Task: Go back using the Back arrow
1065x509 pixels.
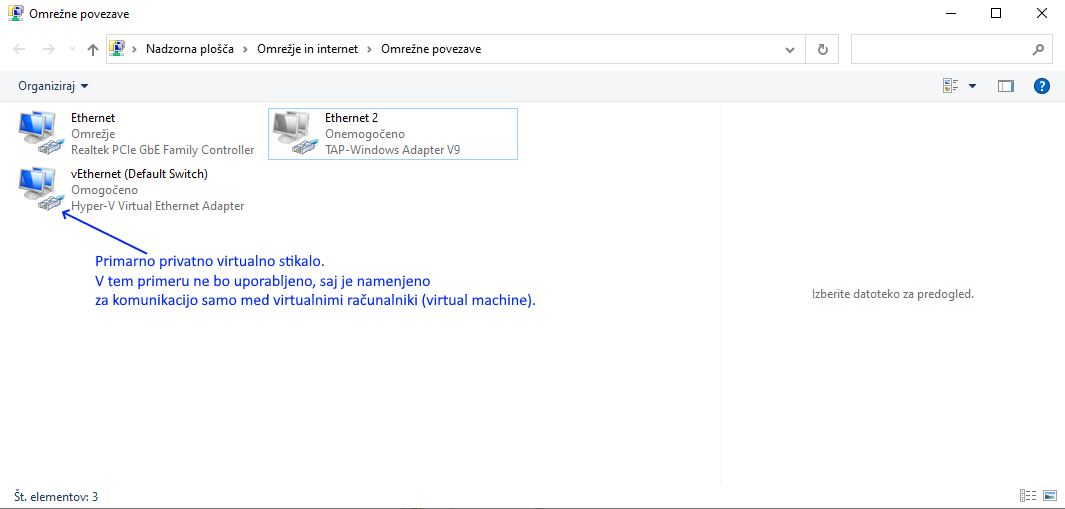Action: tap(20, 50)
